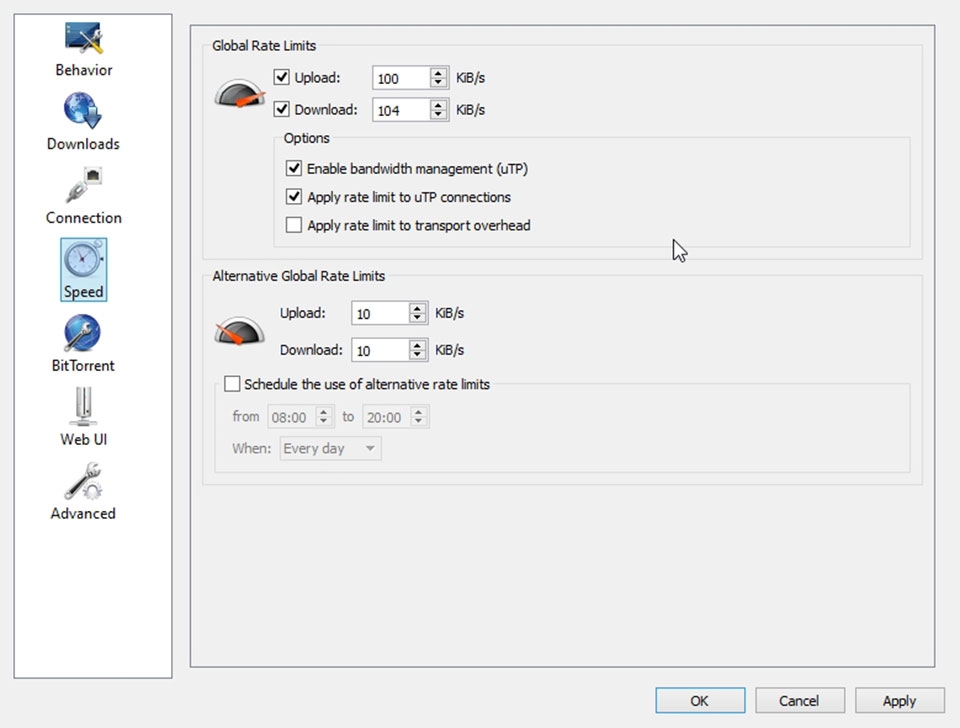Check Schedule the use of alternative rate limits
The width and height of the screenshot is (960, 728).
tap(232, 384)
